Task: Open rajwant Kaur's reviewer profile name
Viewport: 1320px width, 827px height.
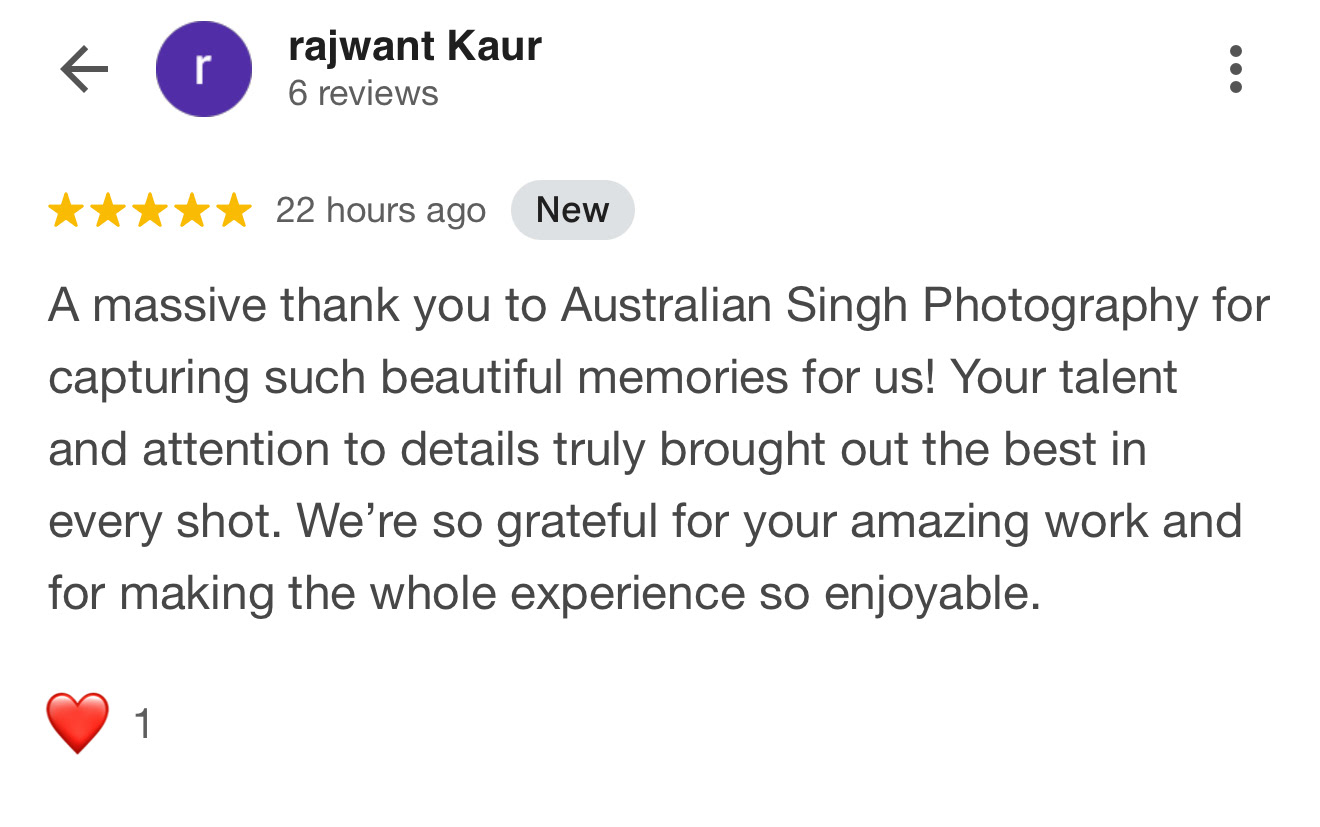Action: 414,46
